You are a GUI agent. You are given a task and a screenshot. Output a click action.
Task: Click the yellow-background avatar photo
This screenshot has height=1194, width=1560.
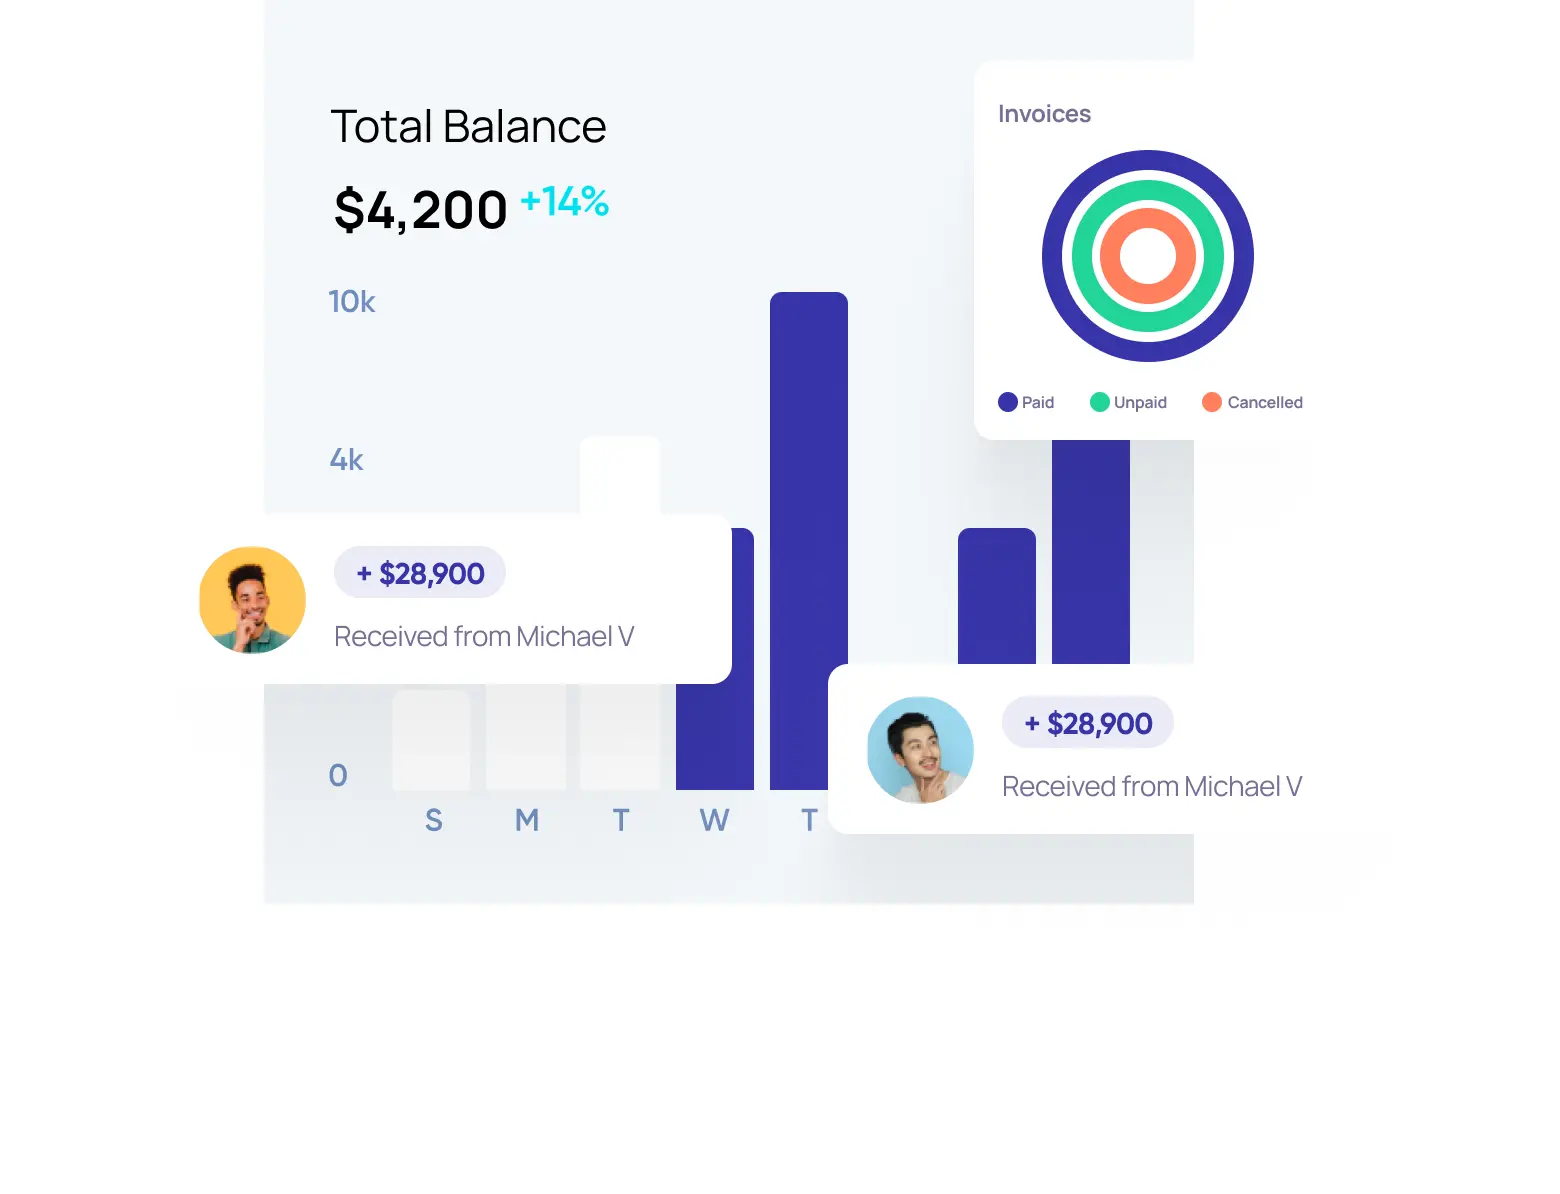(252, 600)
